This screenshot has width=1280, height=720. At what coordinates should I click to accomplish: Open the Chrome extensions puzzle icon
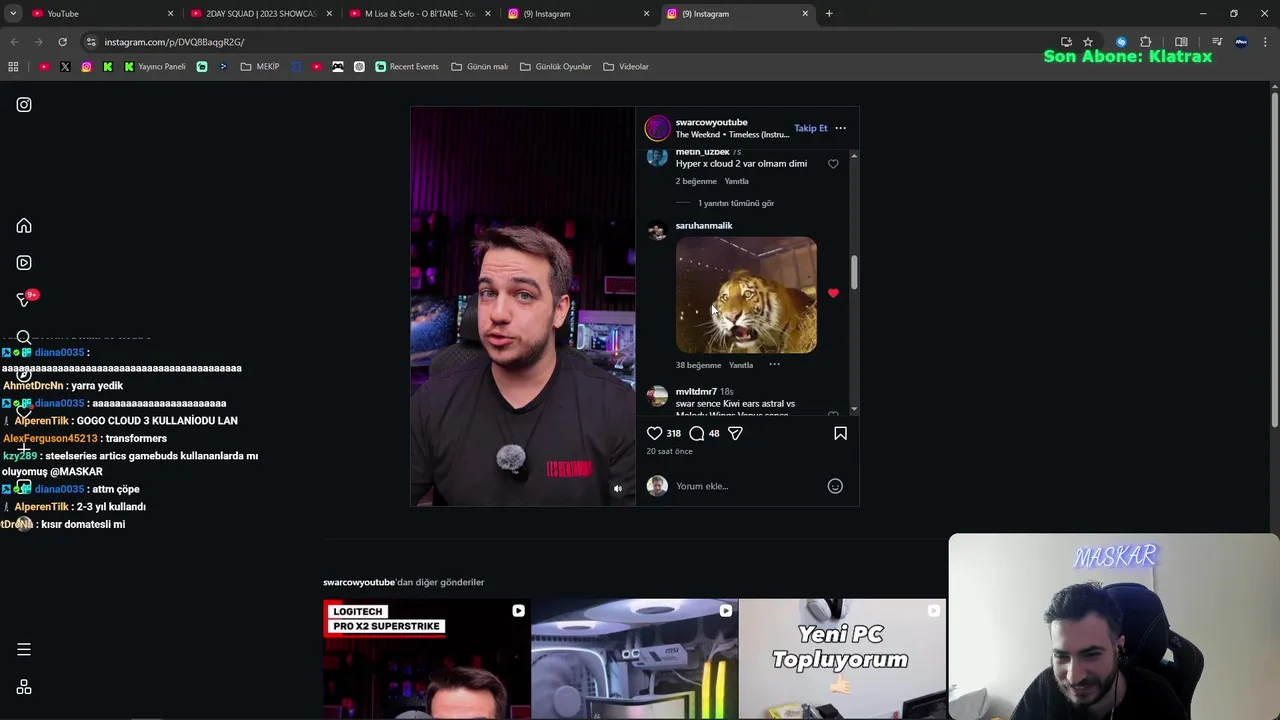pyautogui.click(x=1146, y=42)
